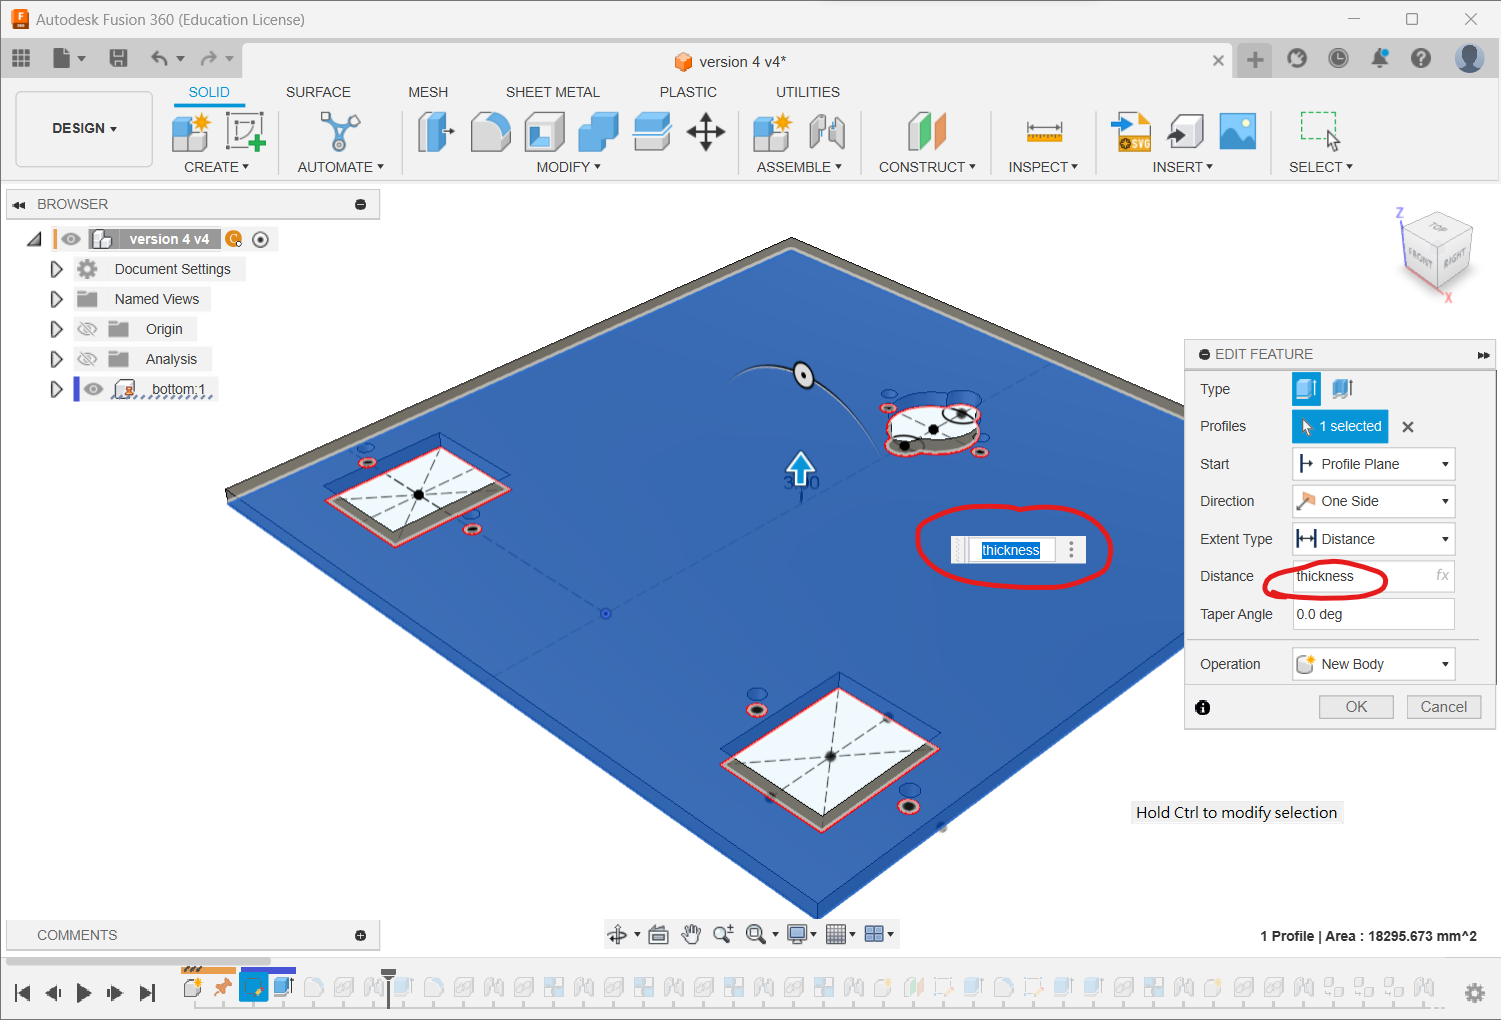Screen dimensions: 1501x1020
Task: Open the Operation dropdown showing New Body
Action: pos(1373,664)
